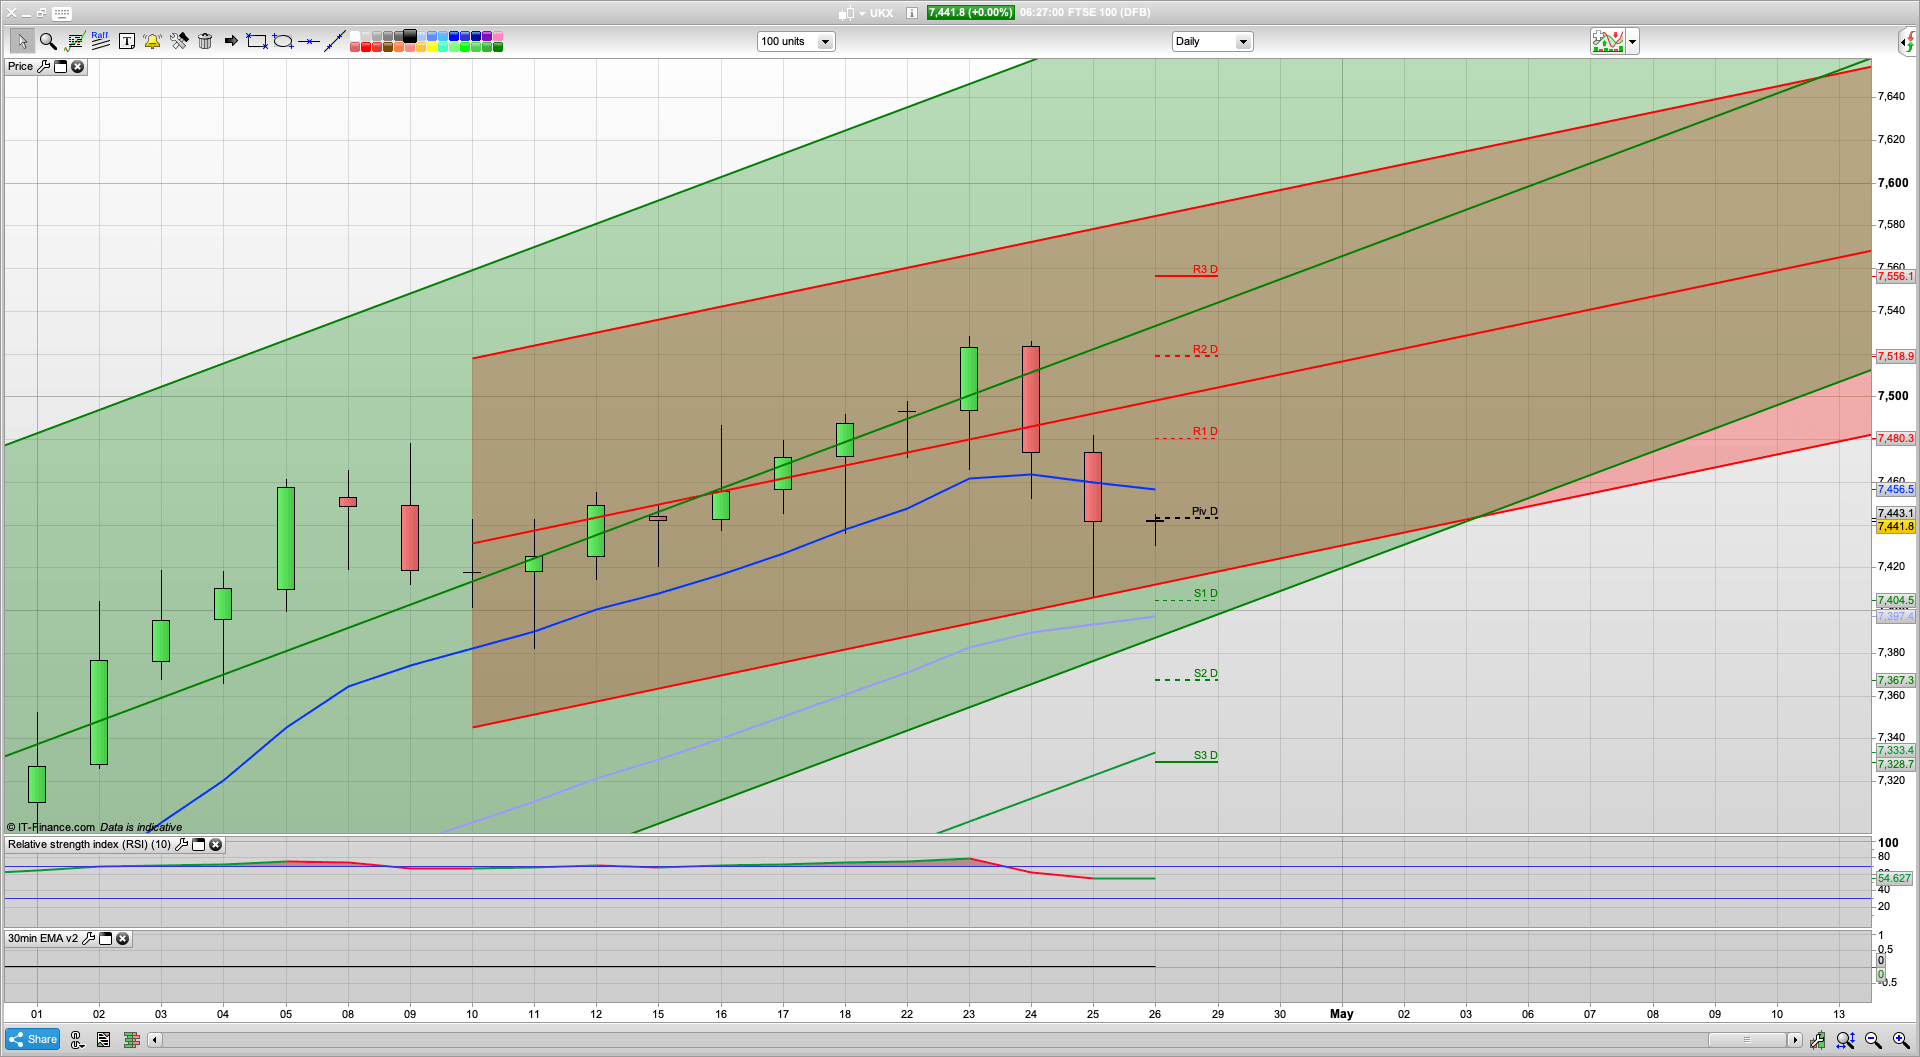1920x1057 pixels.
Task: Pick the bright red color swatch
Action: click(x=366, y=47)
